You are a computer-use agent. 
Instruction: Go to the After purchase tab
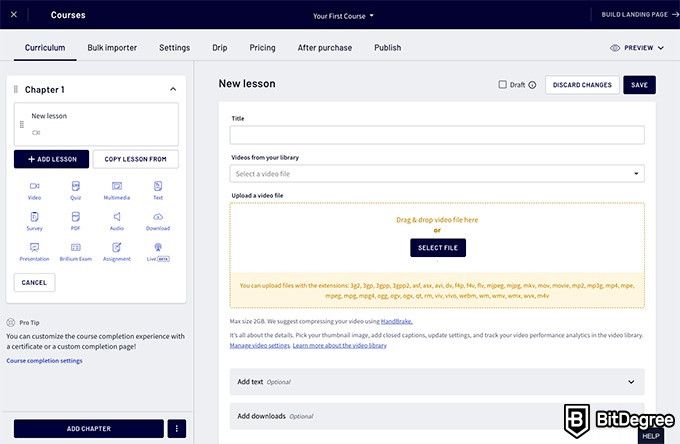tap(324, 48)
